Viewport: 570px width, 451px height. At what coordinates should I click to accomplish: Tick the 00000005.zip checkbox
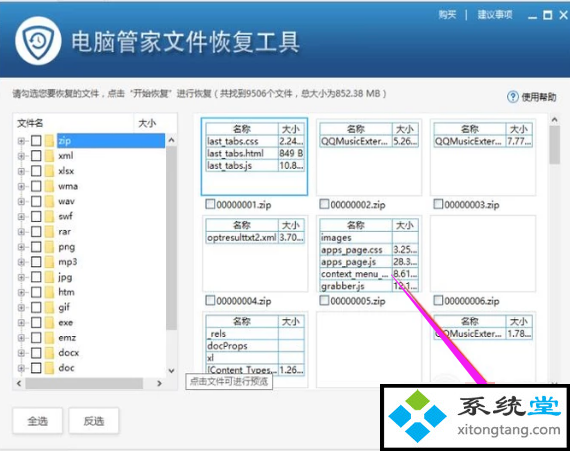324,300
